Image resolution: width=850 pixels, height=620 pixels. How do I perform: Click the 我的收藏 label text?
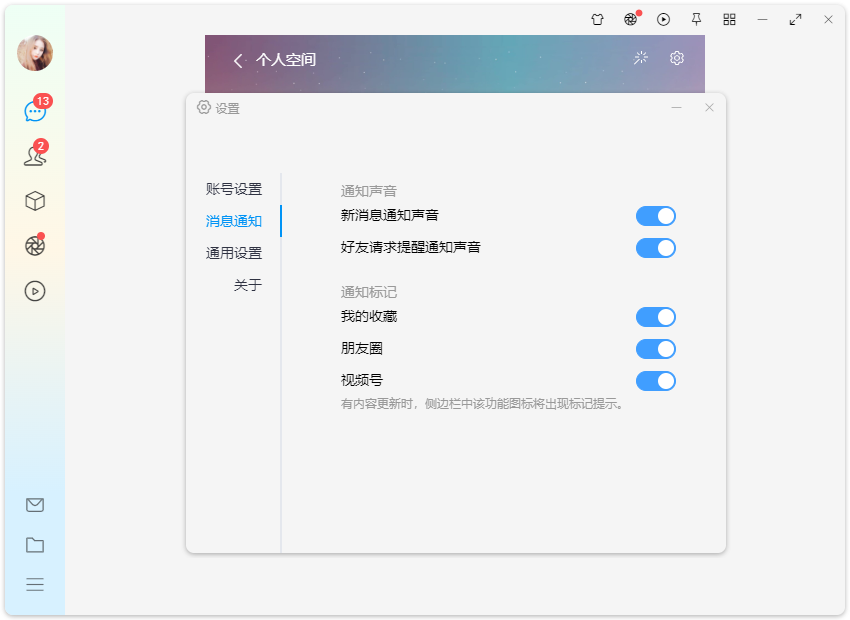click(x=369, y=317)
